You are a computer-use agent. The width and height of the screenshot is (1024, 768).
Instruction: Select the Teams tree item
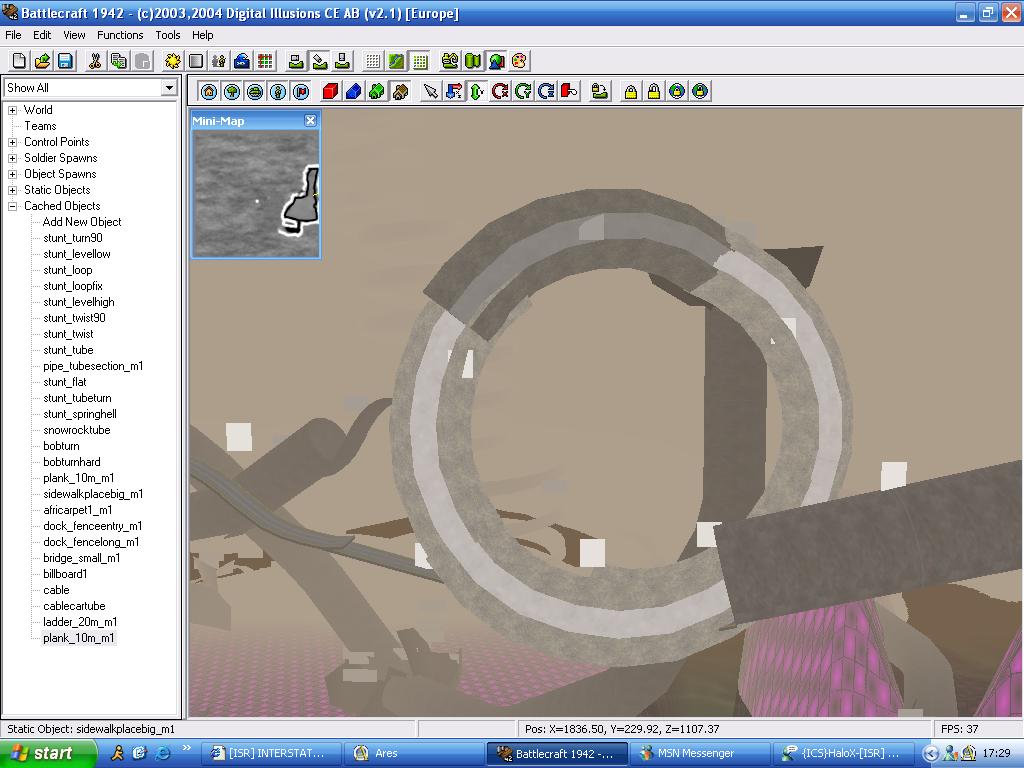pos(40,126)
